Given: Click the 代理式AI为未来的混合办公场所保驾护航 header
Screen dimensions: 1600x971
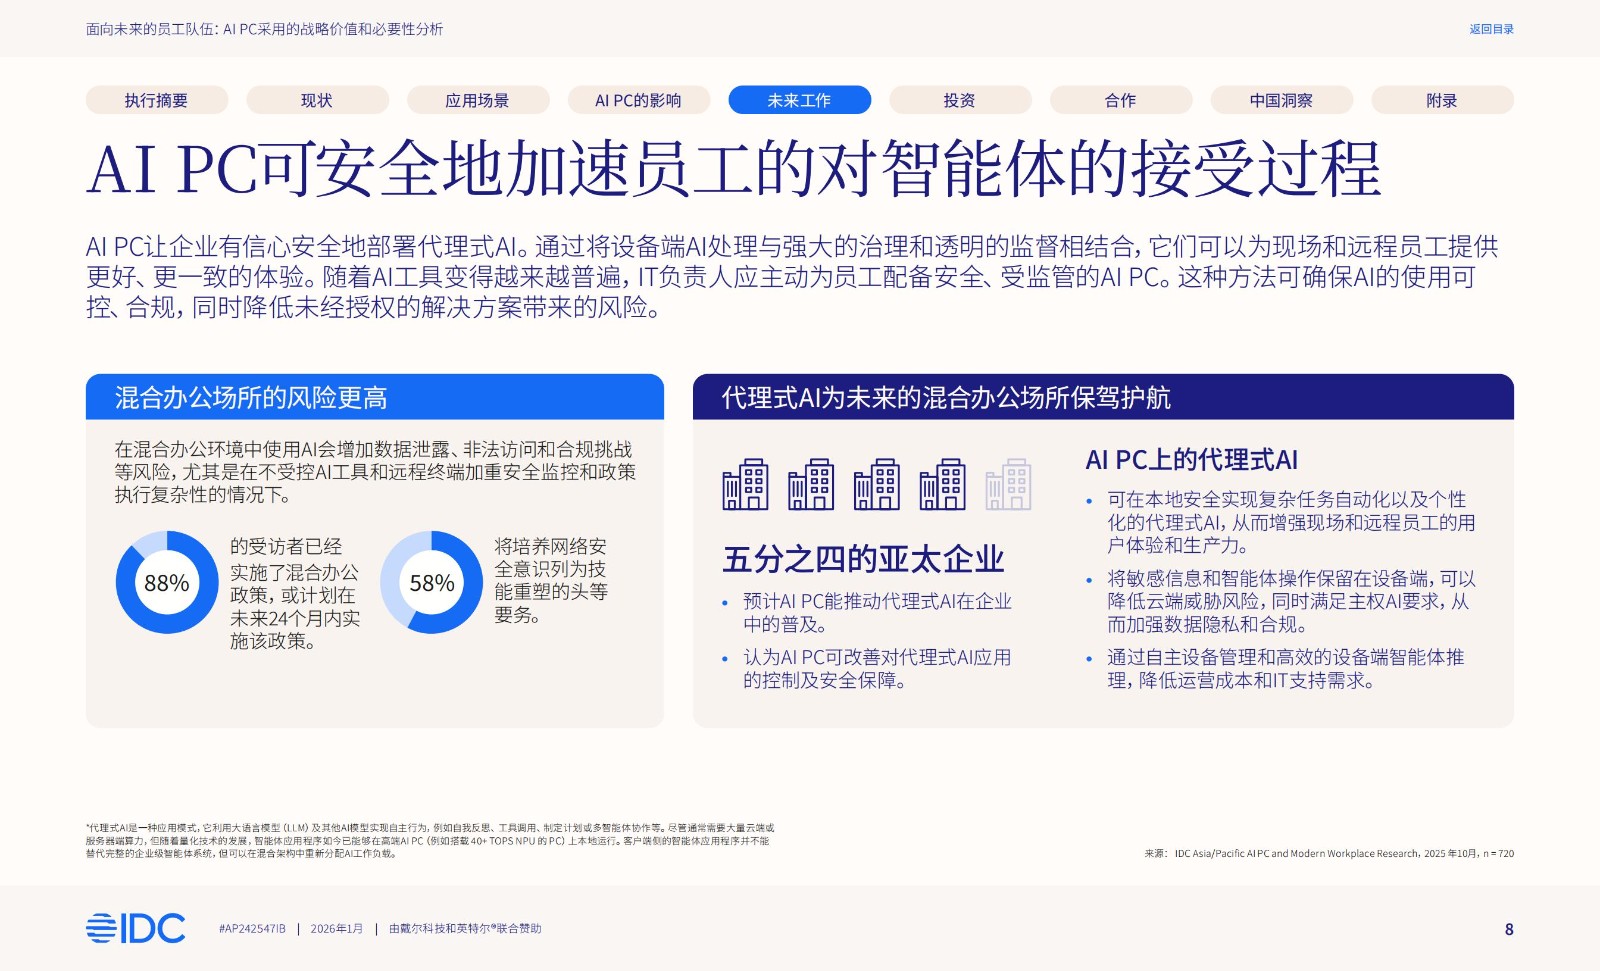Looking at the screenshot, I should (1102, 397).
